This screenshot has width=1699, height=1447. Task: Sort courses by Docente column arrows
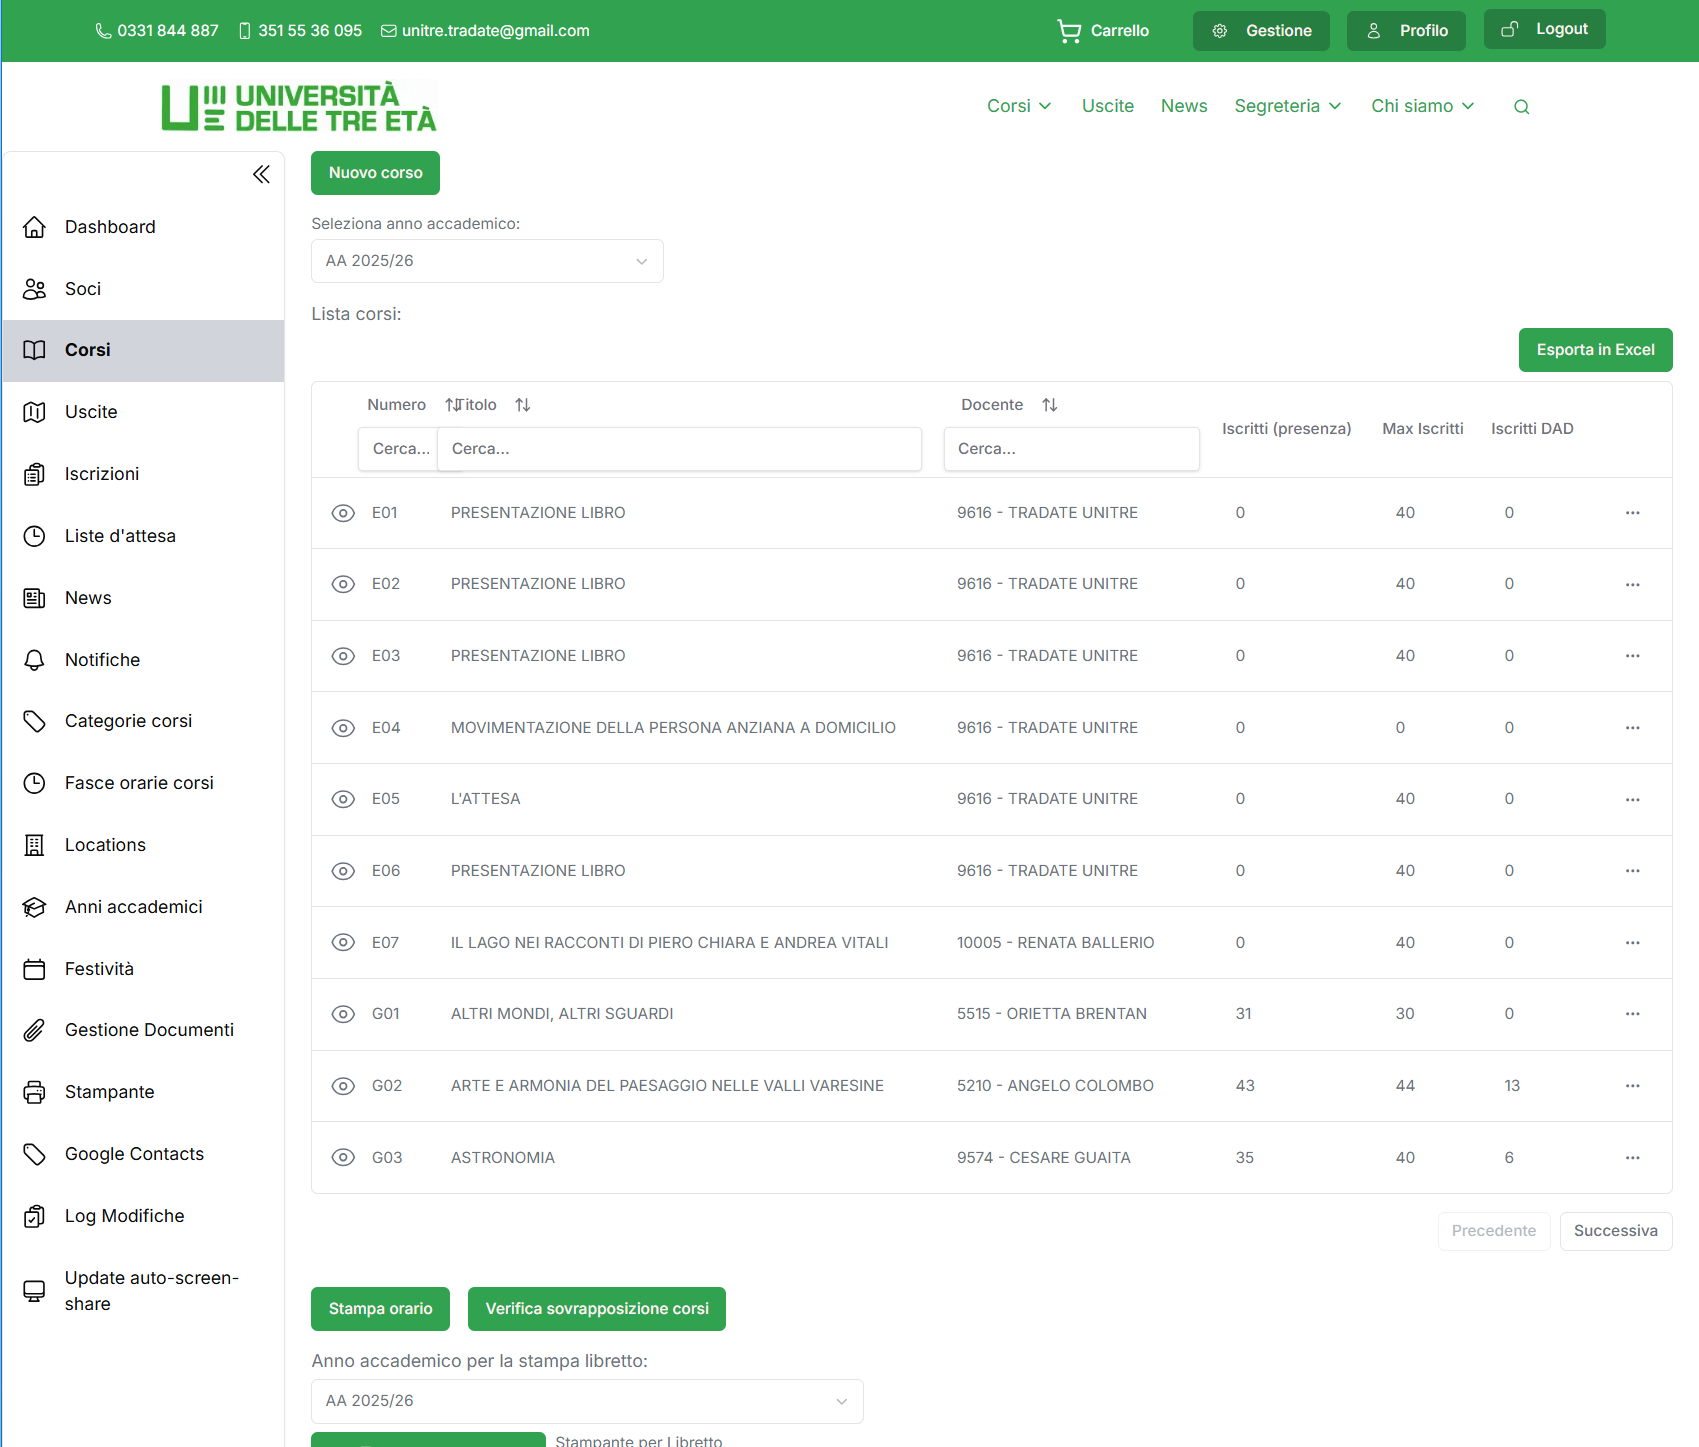(x=1049, y=405)
